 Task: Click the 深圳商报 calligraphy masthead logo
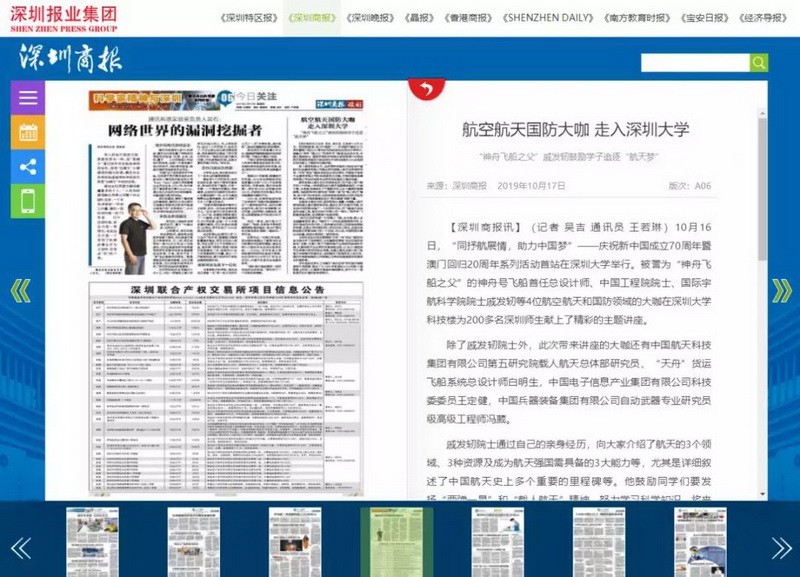coord(70,58)
